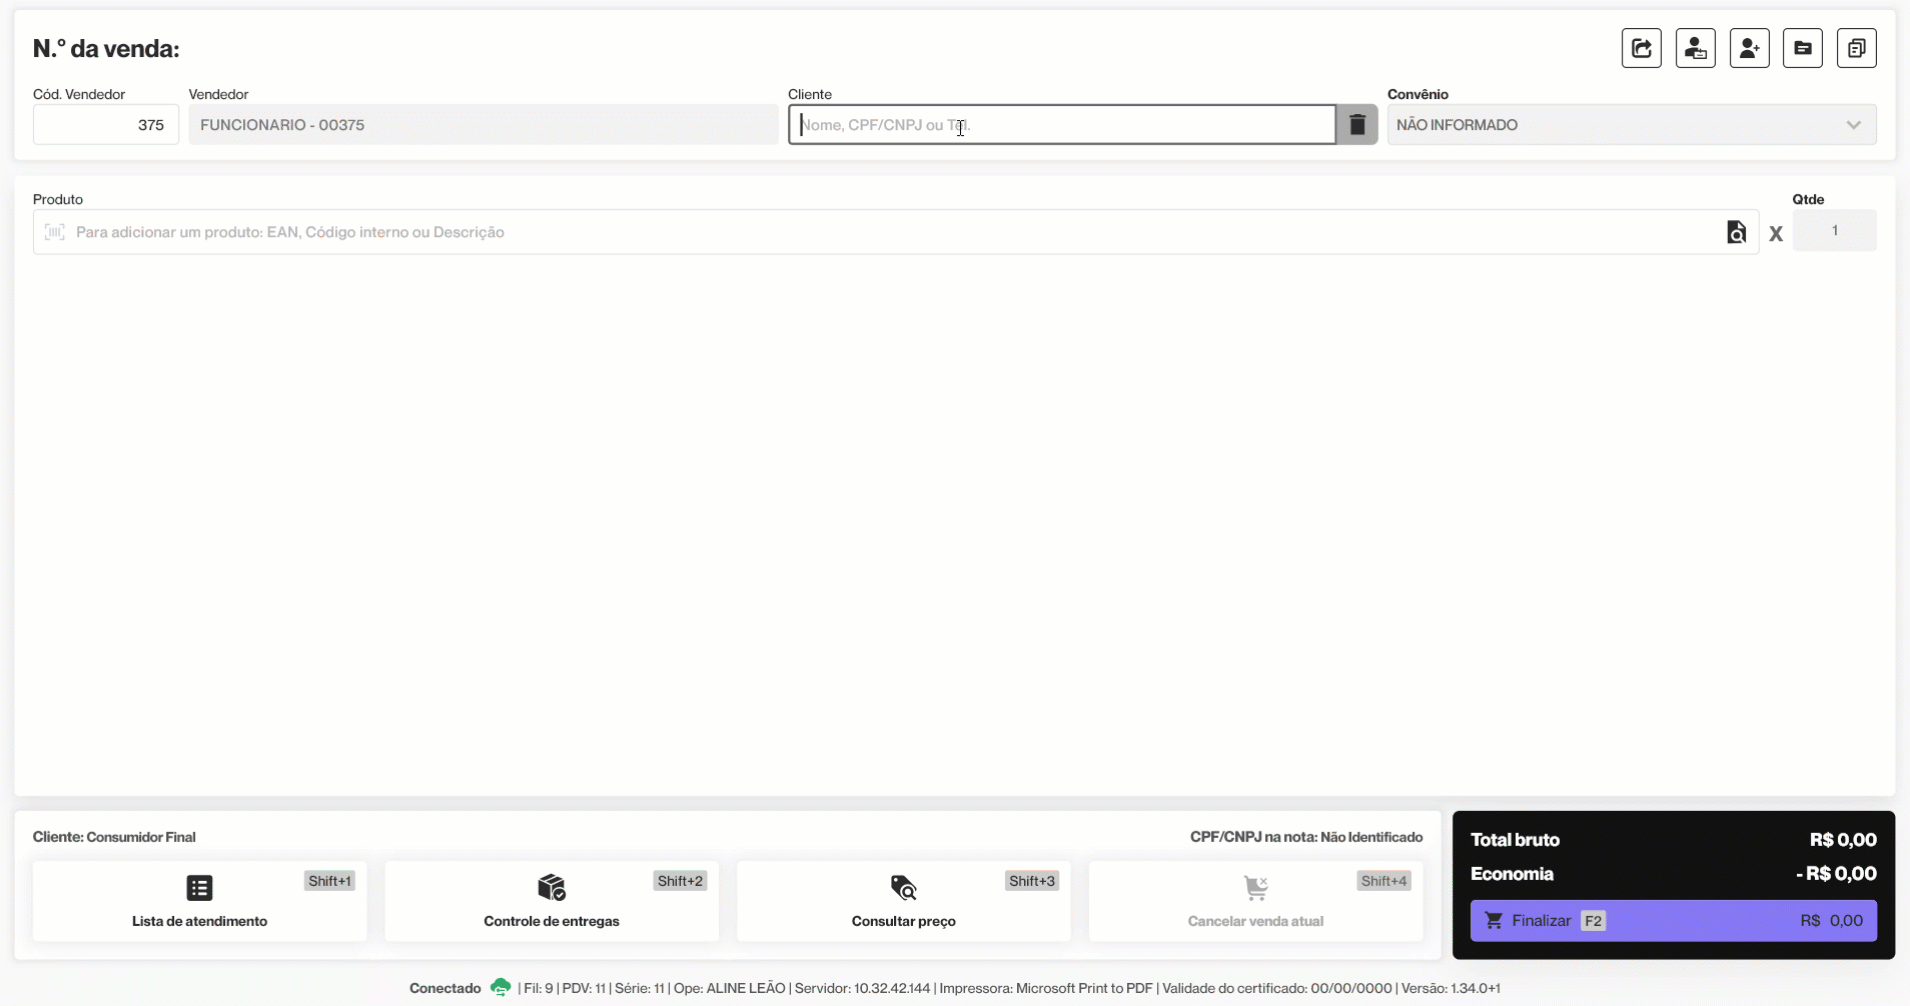The height and width of the screenshot is (1006, 1910).
Task: Open the folder icon button
Action: pos(1803,48)
